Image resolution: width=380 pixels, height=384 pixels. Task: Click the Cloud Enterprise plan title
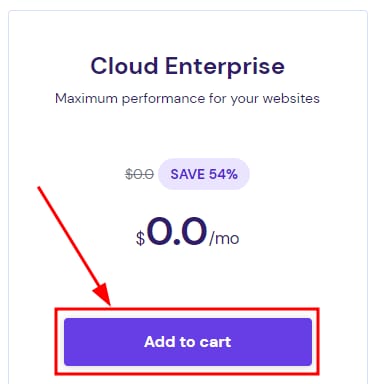point(188,66)
